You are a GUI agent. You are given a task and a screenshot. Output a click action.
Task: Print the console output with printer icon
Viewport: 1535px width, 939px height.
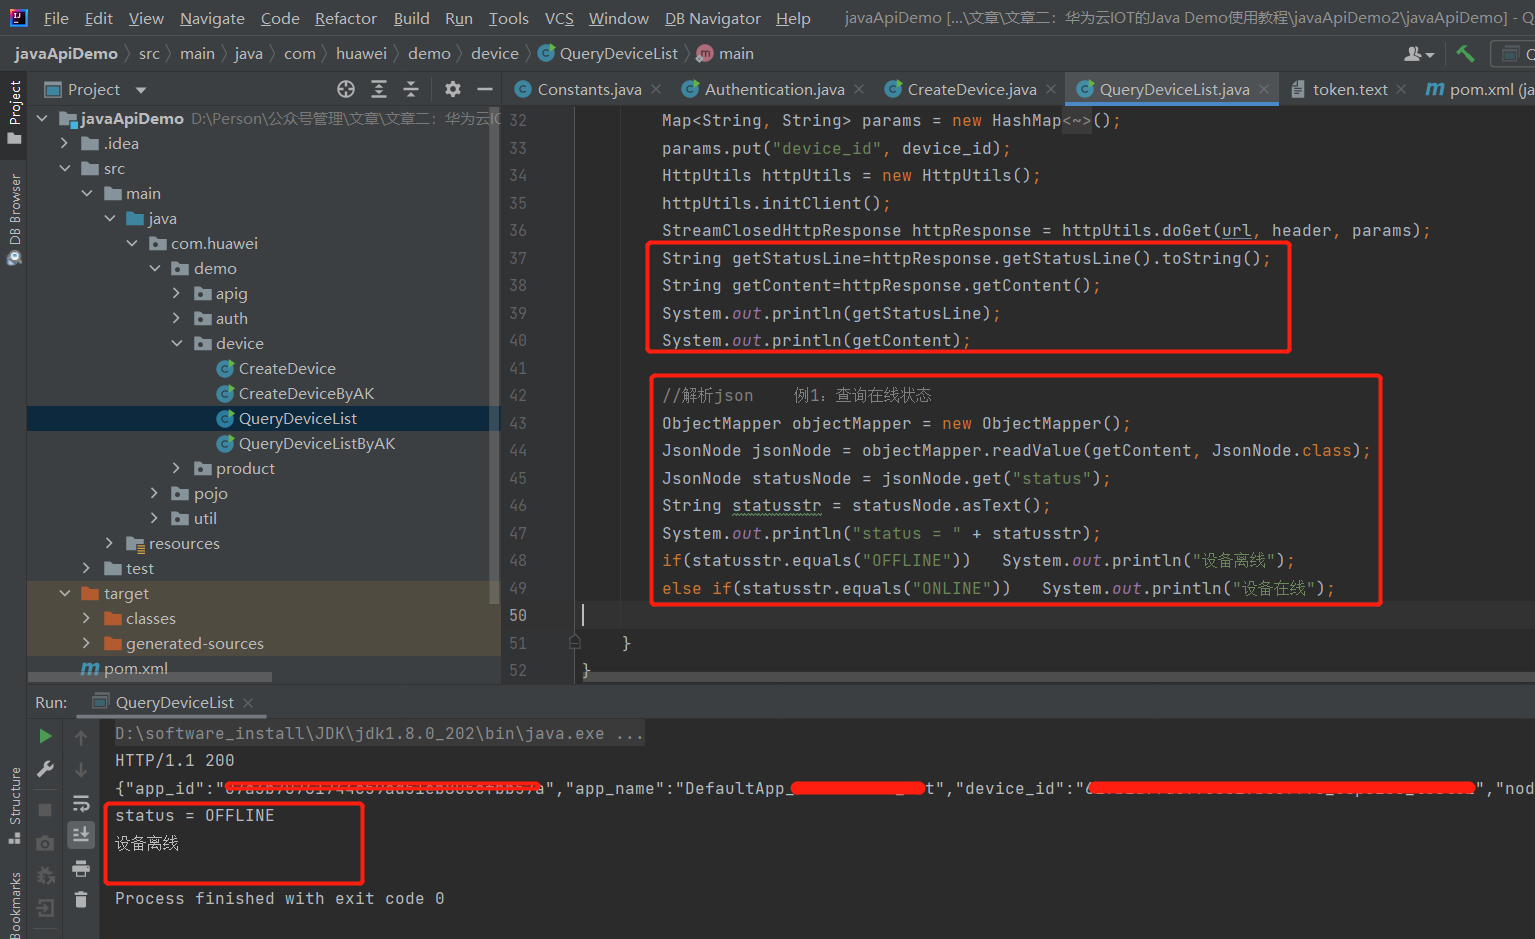tap(81, 869)
